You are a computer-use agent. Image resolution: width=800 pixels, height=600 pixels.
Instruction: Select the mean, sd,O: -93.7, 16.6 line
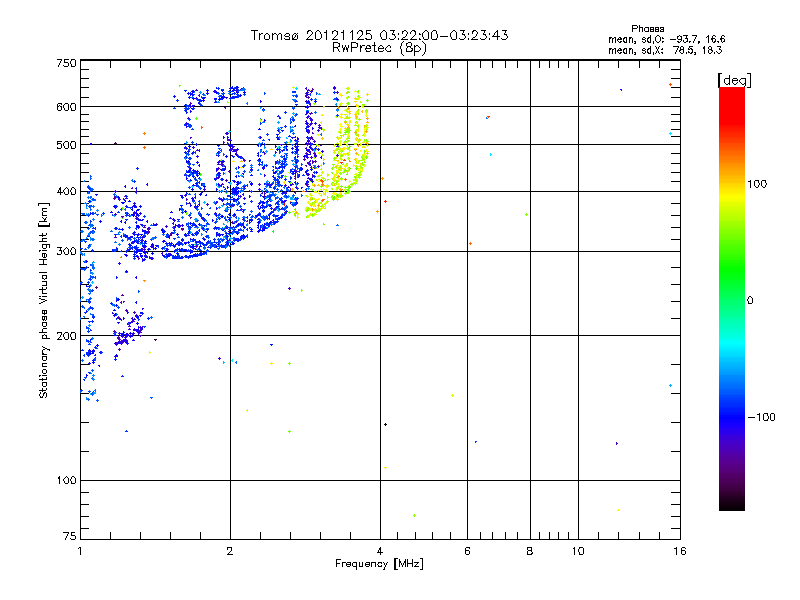pyautogui.click(x=666, y=39)
